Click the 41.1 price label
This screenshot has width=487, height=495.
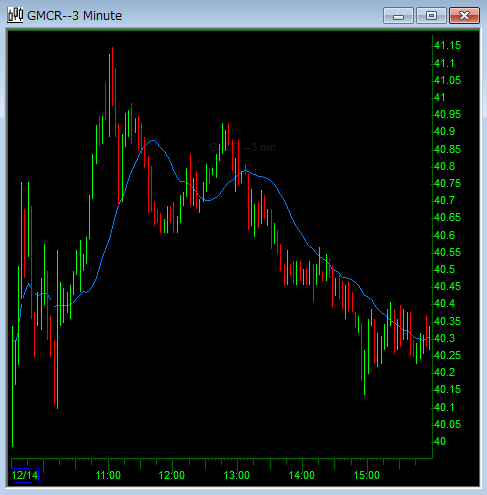coord(444,63)
